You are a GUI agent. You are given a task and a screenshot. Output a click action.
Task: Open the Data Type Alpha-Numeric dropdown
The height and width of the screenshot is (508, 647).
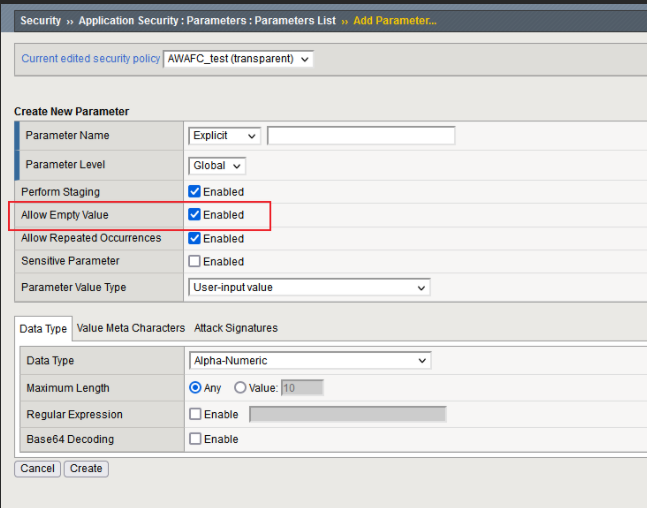309,361
